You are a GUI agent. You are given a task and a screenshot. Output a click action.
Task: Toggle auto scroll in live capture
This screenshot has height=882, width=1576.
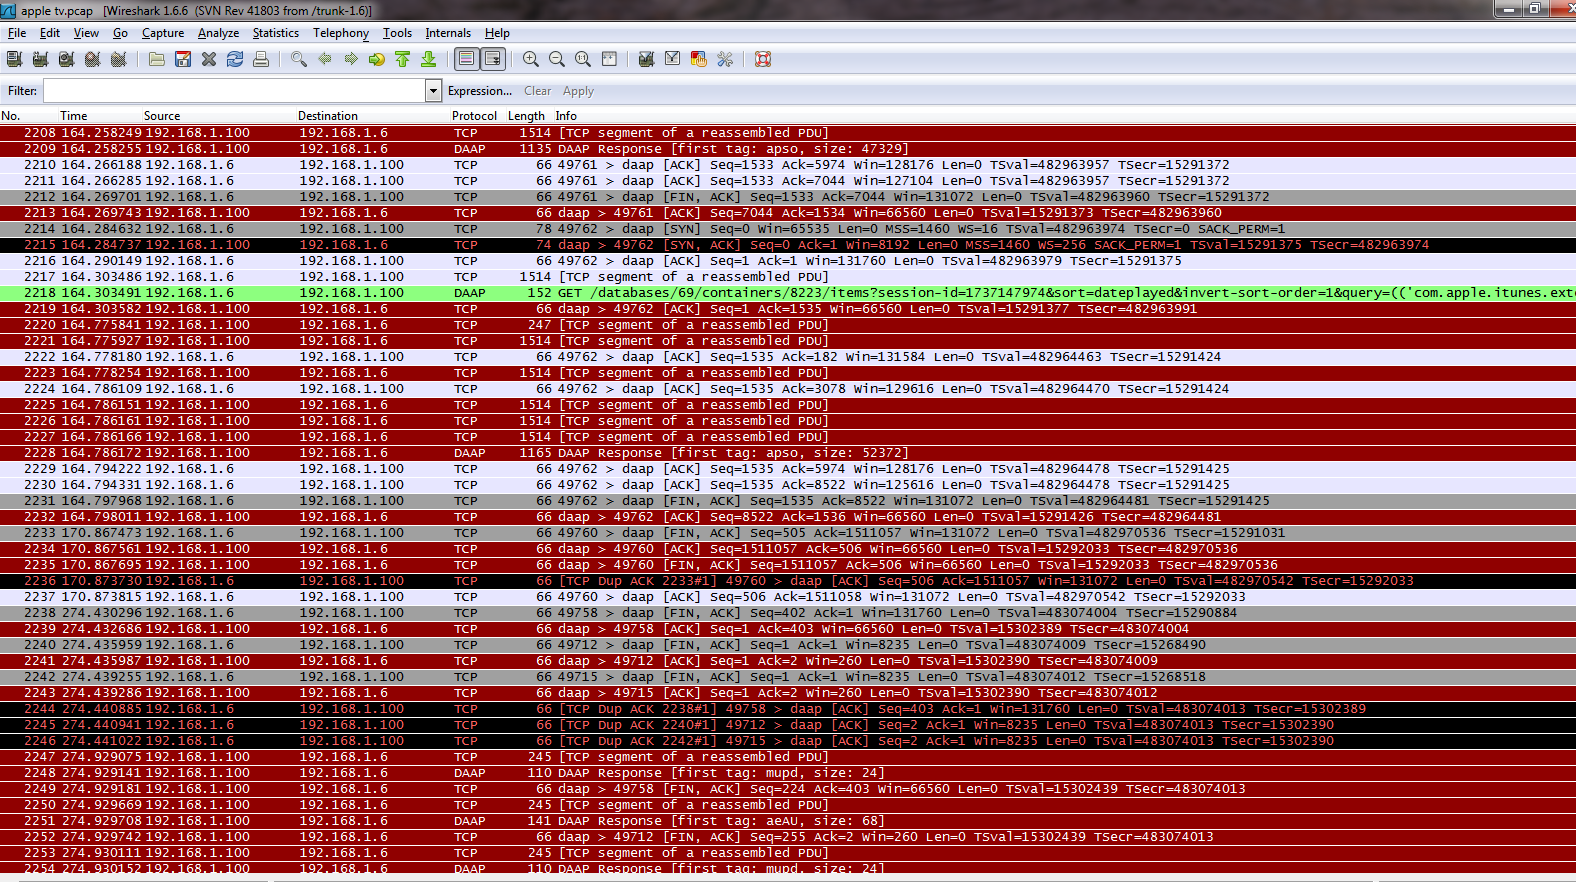click(x=493, y=59)
